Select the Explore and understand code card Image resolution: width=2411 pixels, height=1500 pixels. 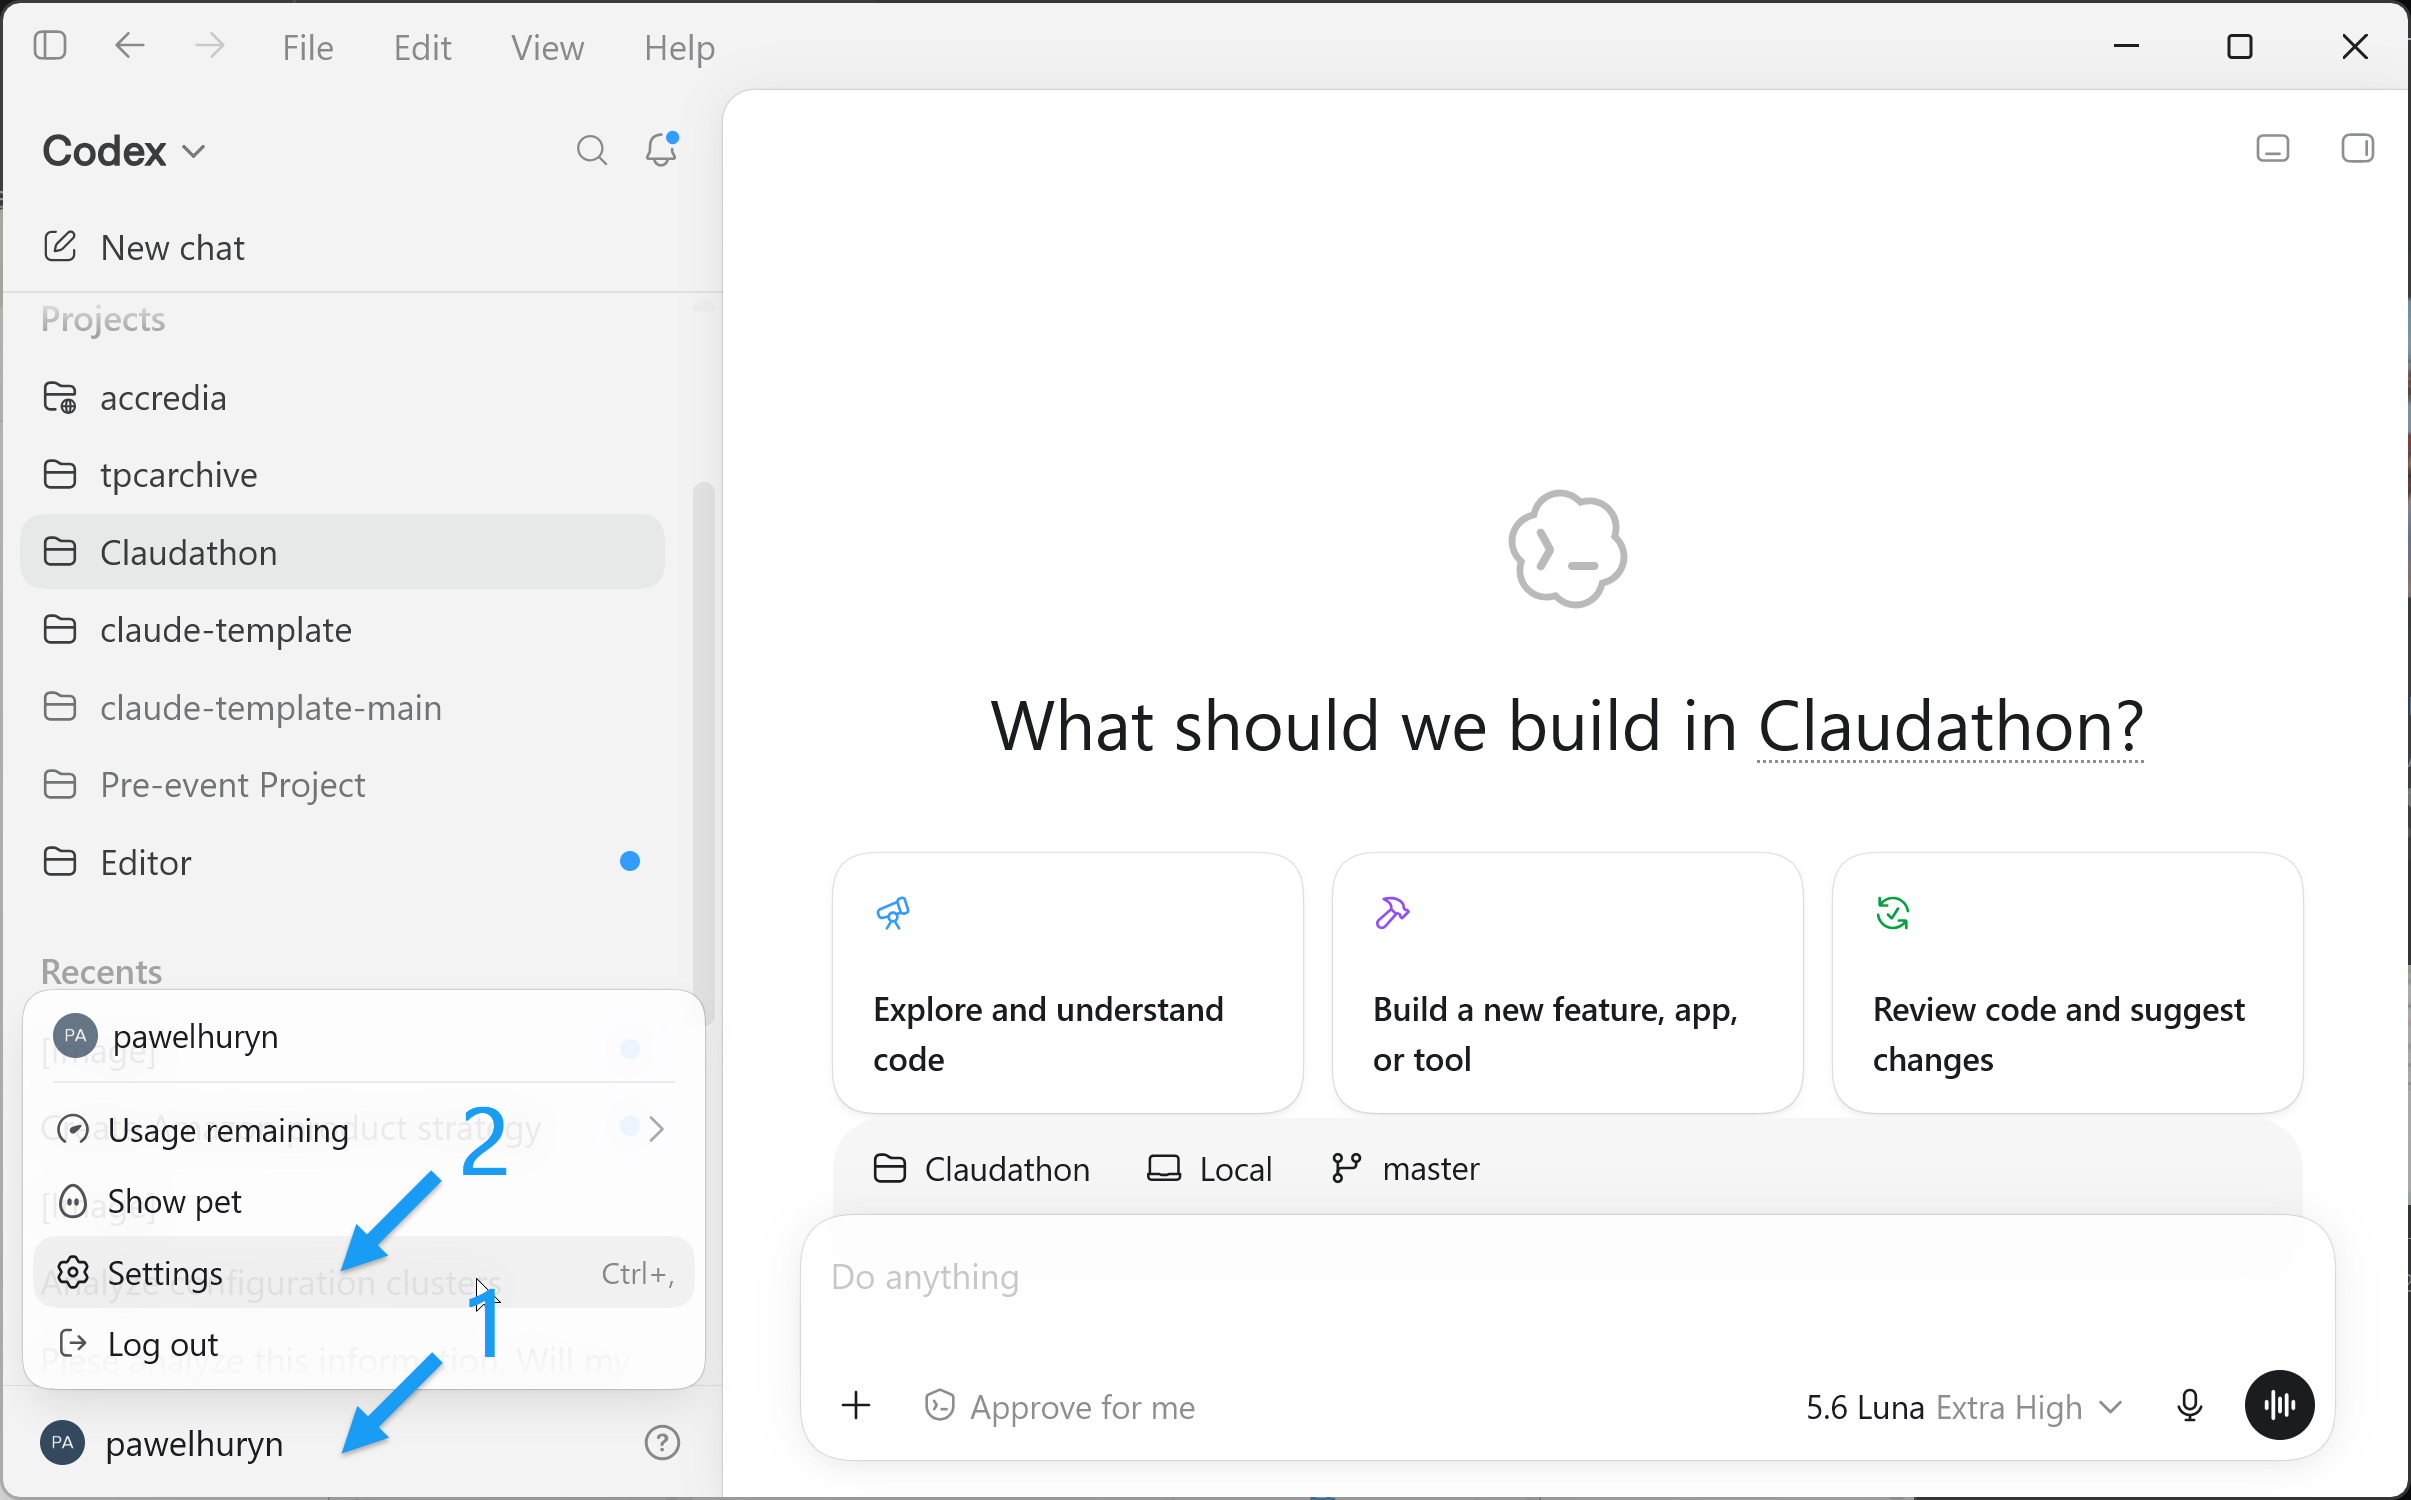click(x=1067, y=983)
